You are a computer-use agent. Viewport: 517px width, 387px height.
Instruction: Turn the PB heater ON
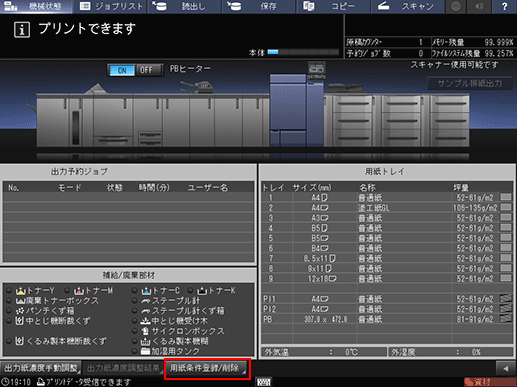pyautogui.click(x=122, y=70)
